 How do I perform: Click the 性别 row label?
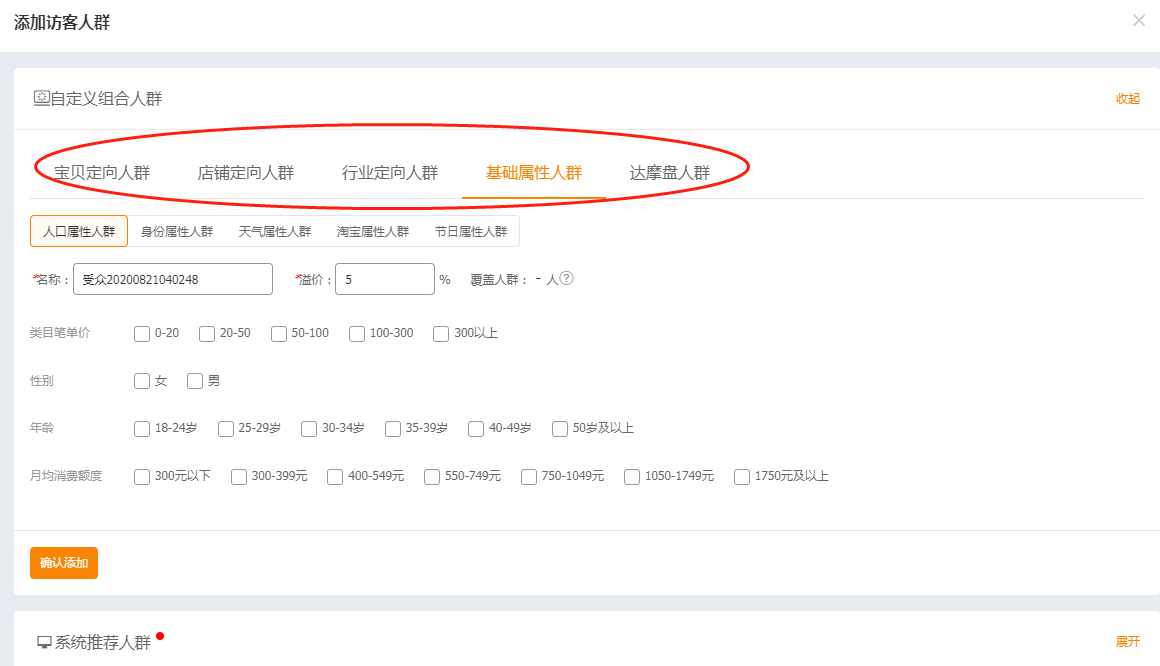[41, 380]
